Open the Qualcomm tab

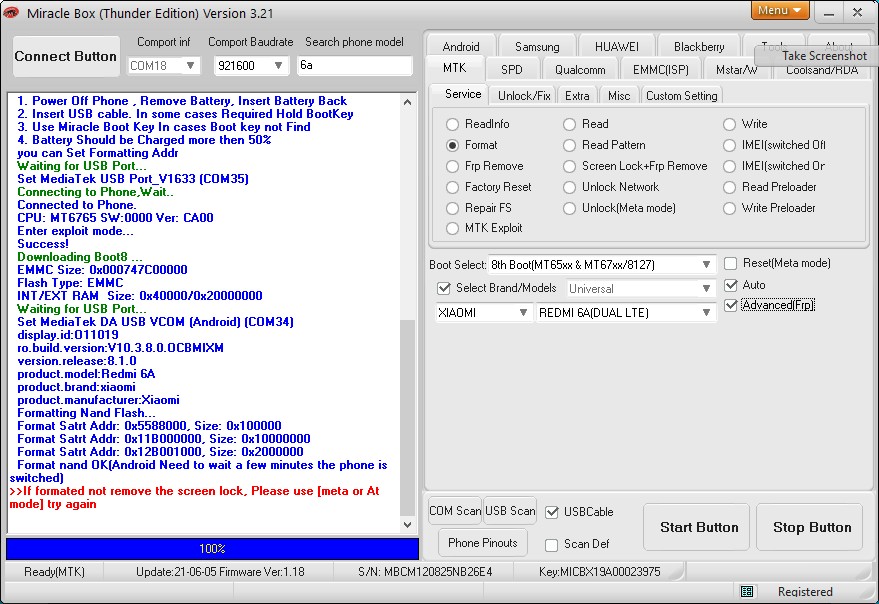[580, 70]
